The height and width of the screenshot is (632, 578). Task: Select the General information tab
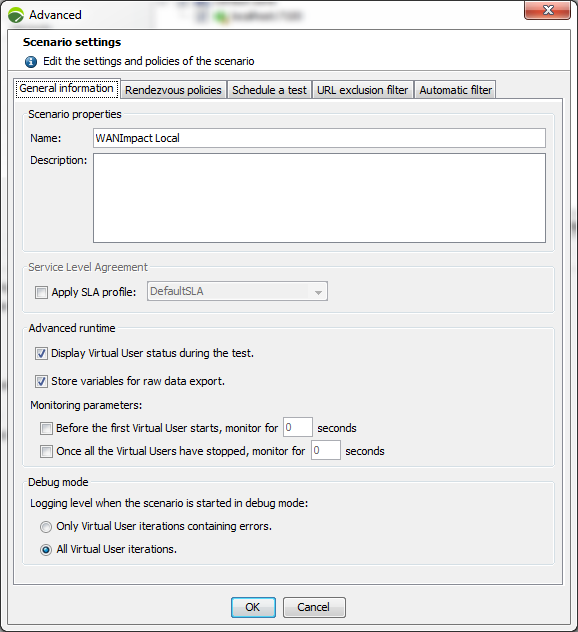pyautogui.click(x=67, y=88)
